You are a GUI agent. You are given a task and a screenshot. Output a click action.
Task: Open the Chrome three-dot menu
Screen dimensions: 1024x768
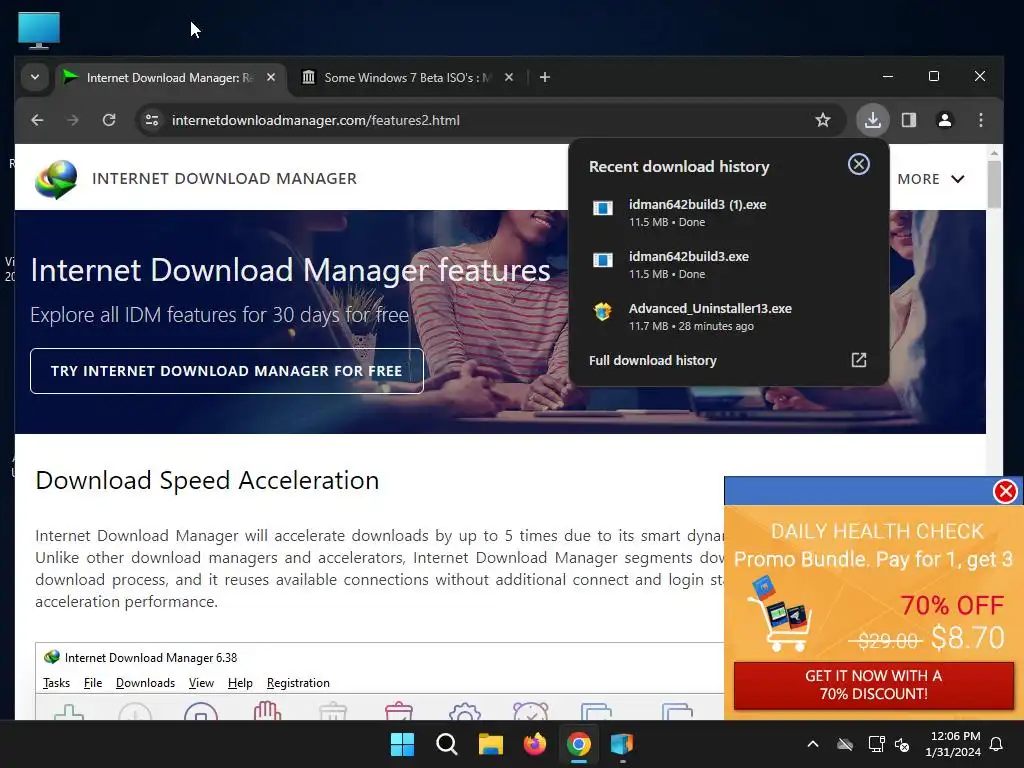click(980, 120)
